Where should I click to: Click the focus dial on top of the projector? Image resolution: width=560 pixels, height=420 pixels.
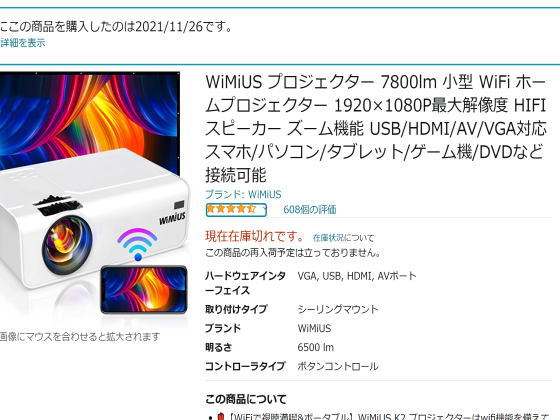pyautogui.click(x=58, y=205)
